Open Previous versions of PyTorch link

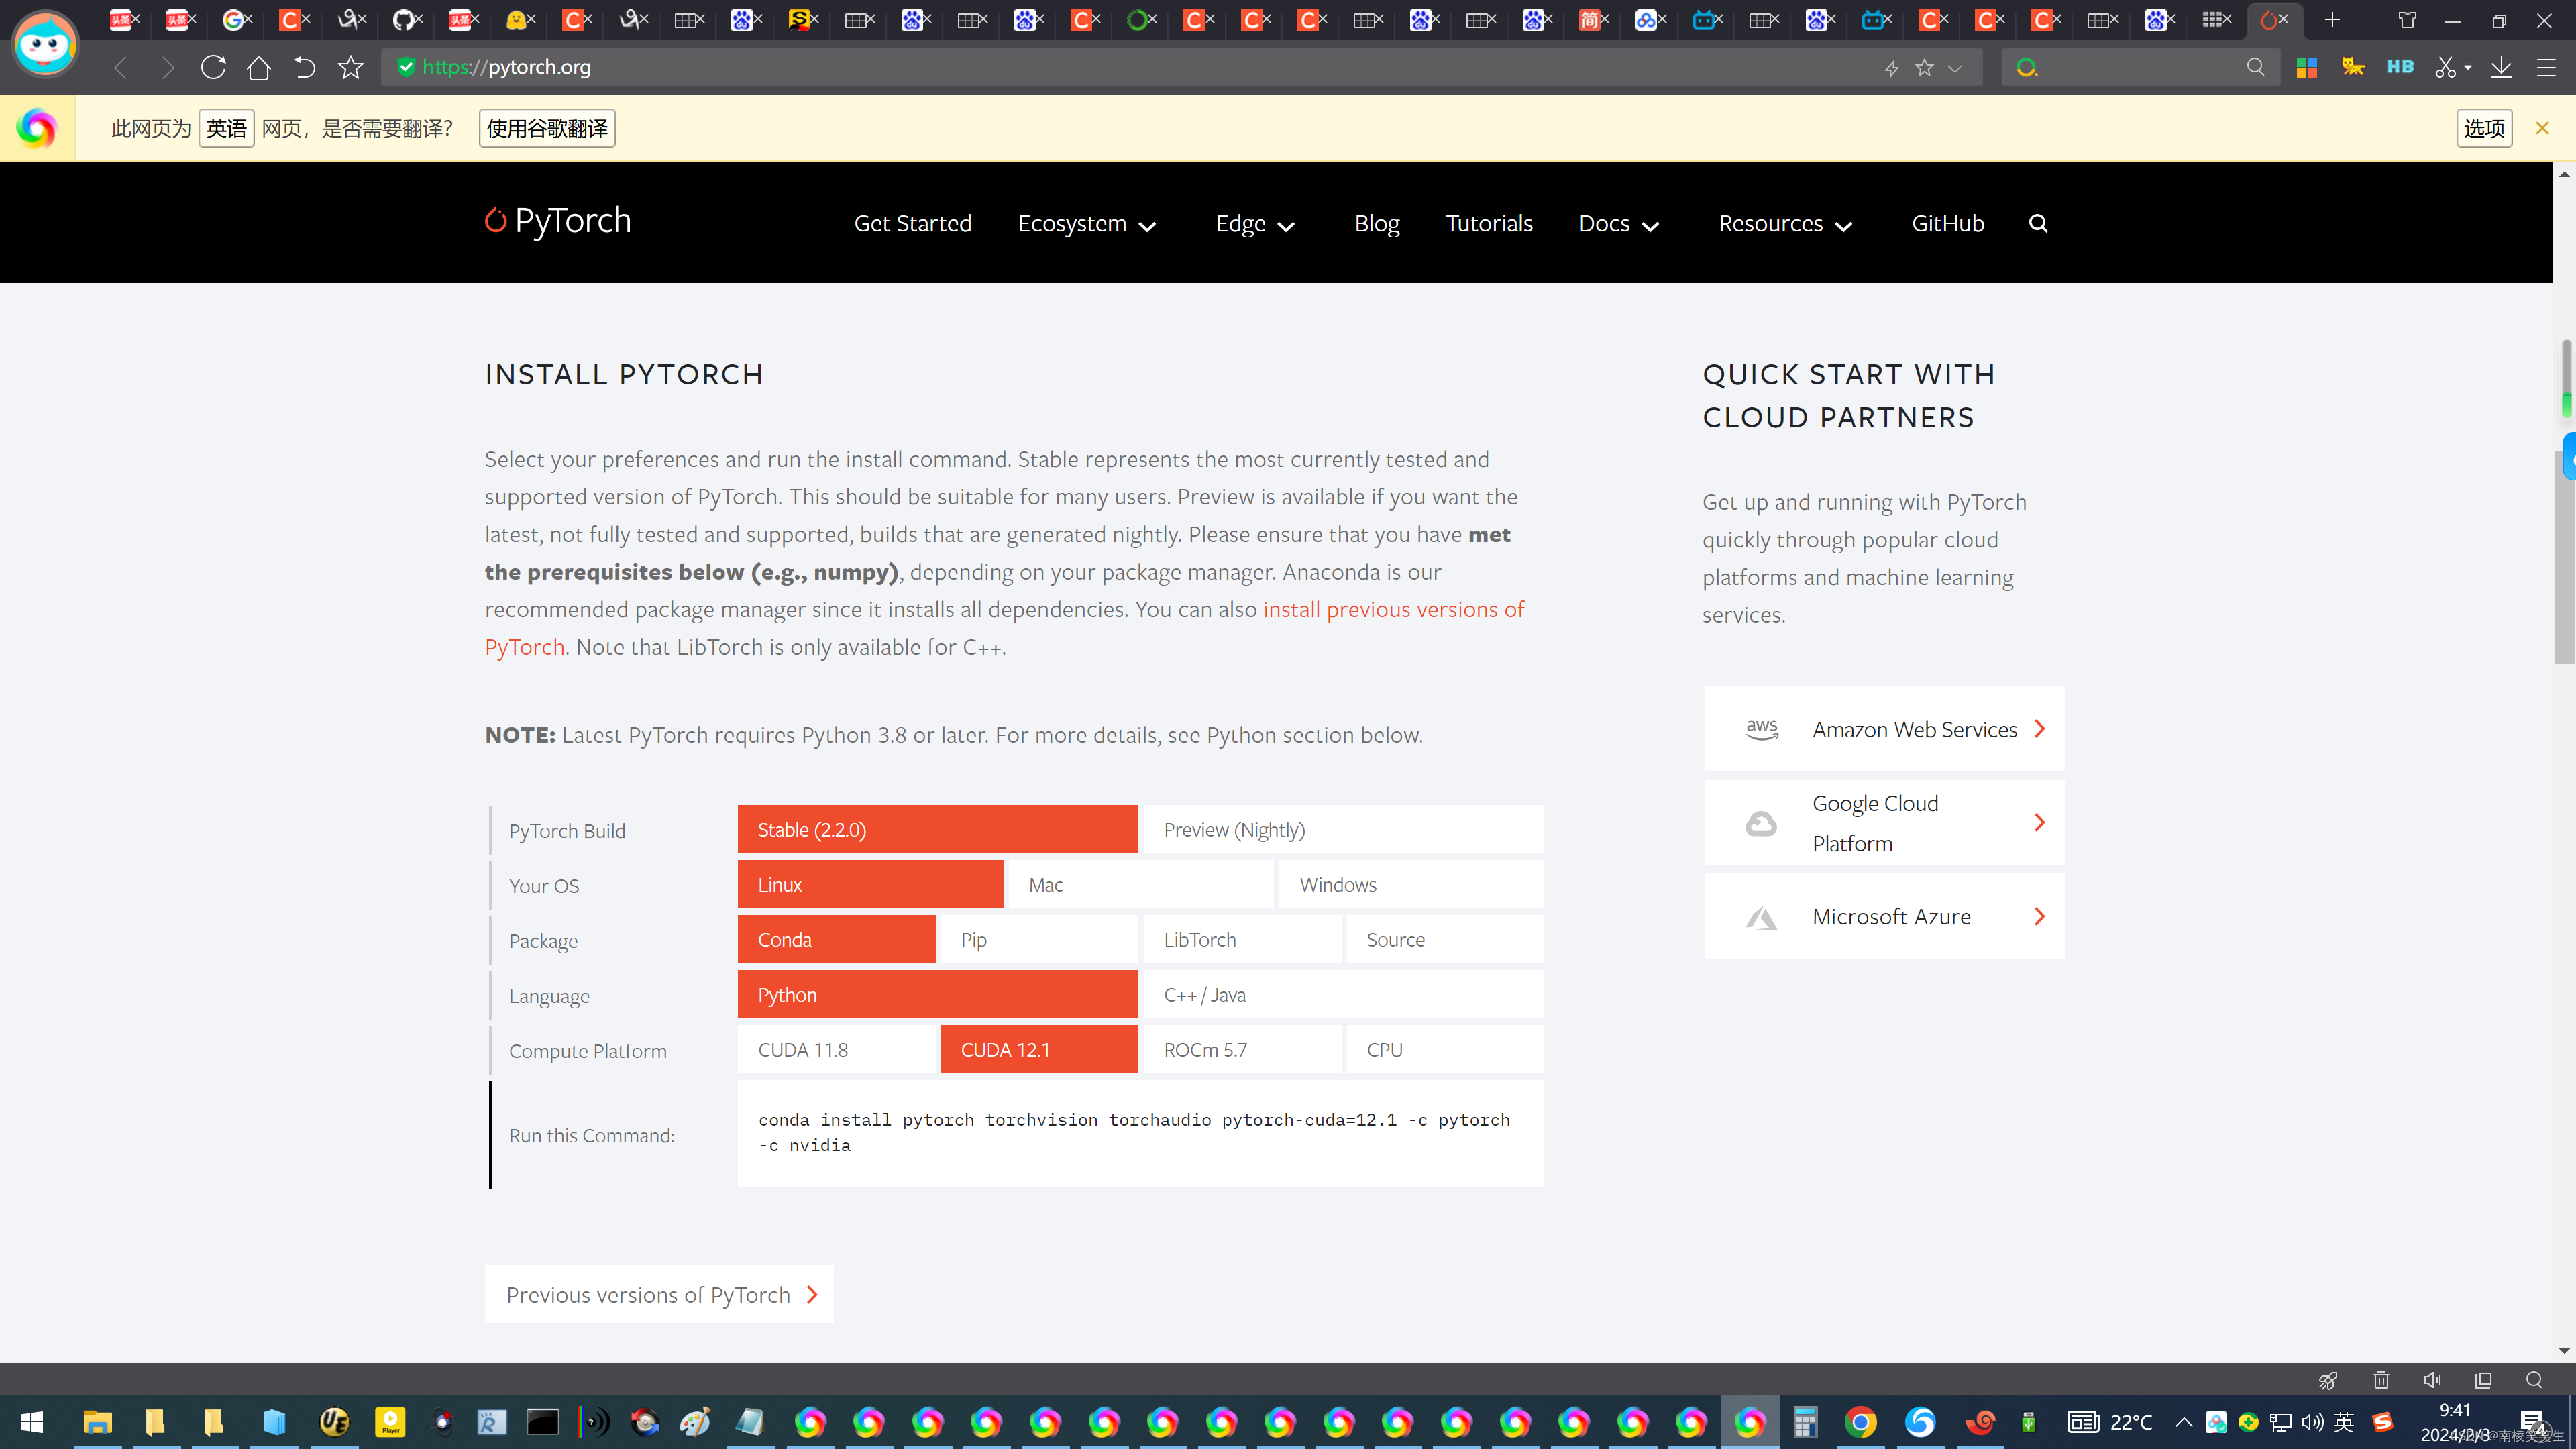(659, 1294)
